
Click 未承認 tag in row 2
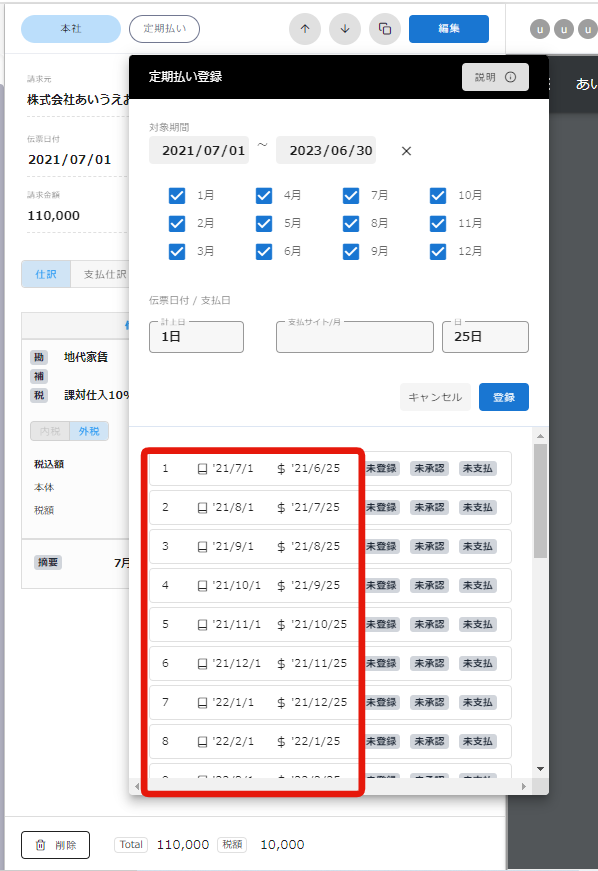point(429,508)
